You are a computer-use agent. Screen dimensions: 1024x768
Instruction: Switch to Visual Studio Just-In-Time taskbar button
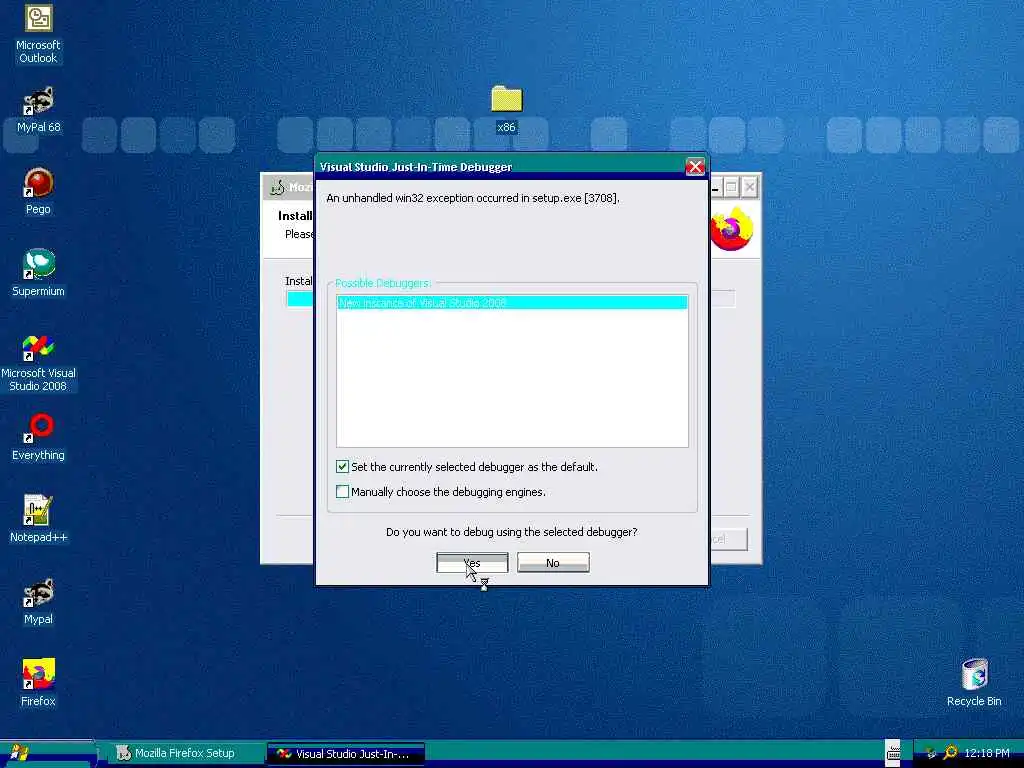pyautogui.click(x=346, y=754)
